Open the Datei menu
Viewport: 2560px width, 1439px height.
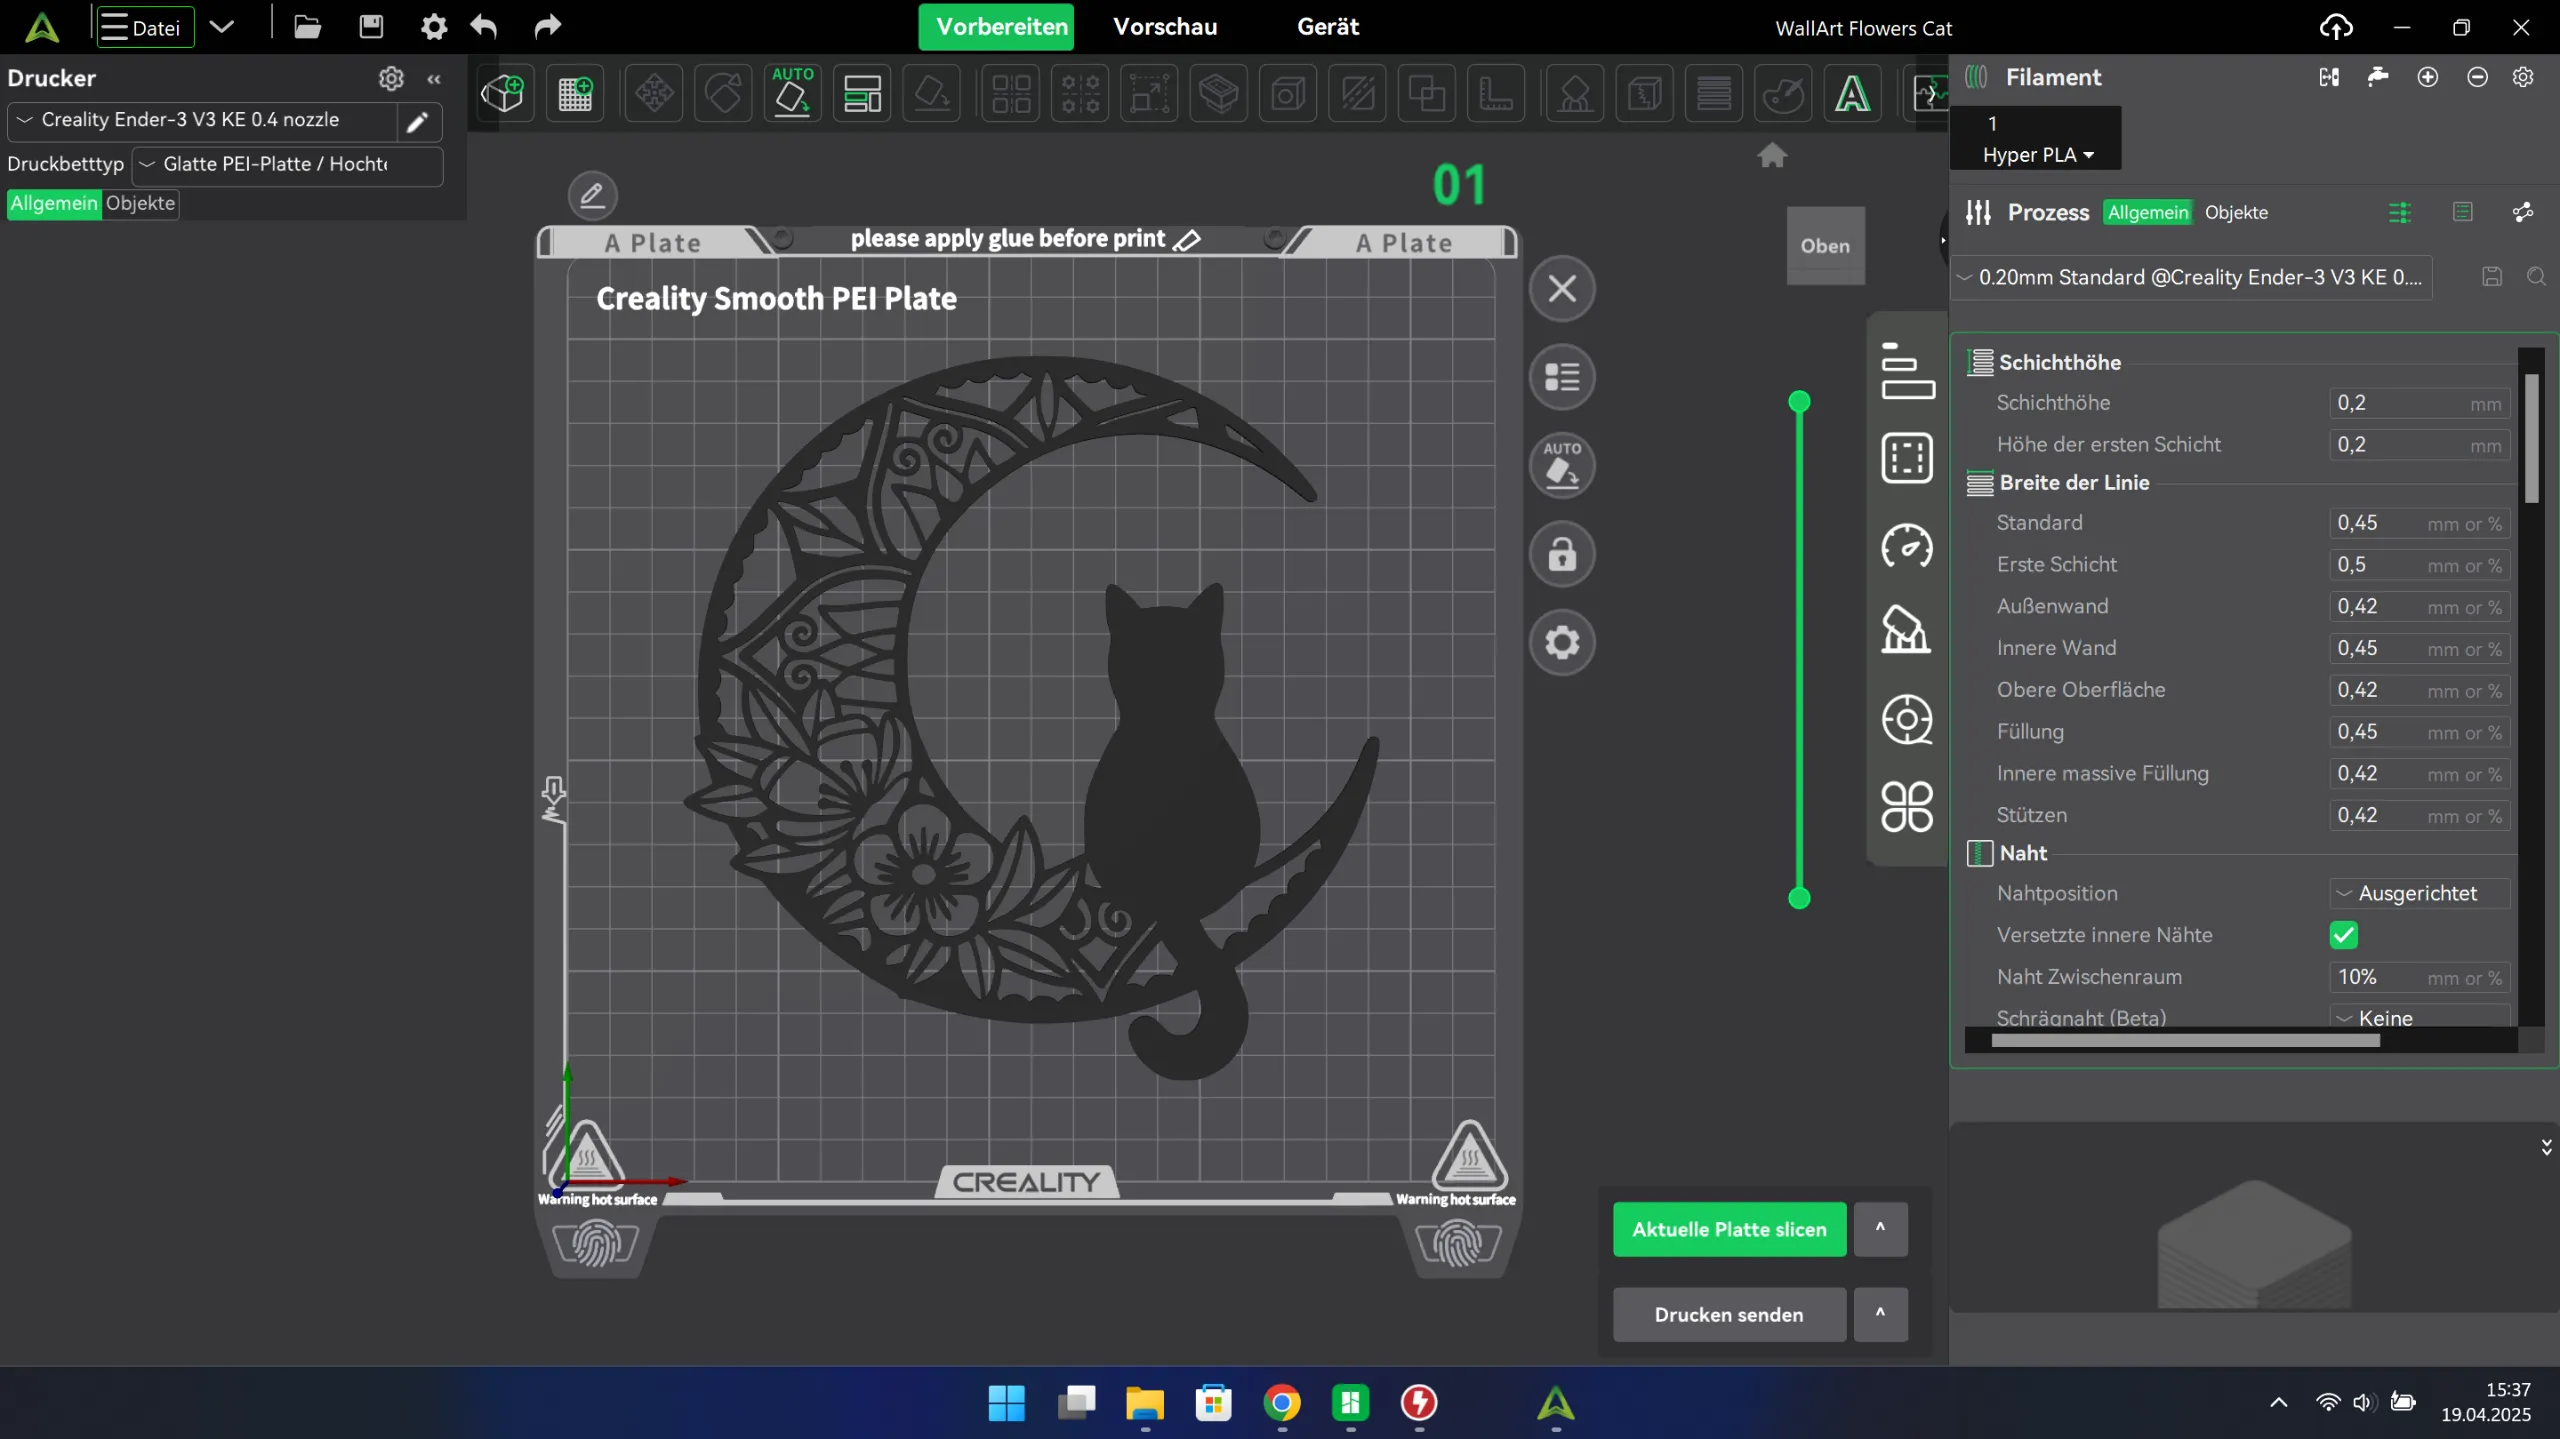pos(143,27)
